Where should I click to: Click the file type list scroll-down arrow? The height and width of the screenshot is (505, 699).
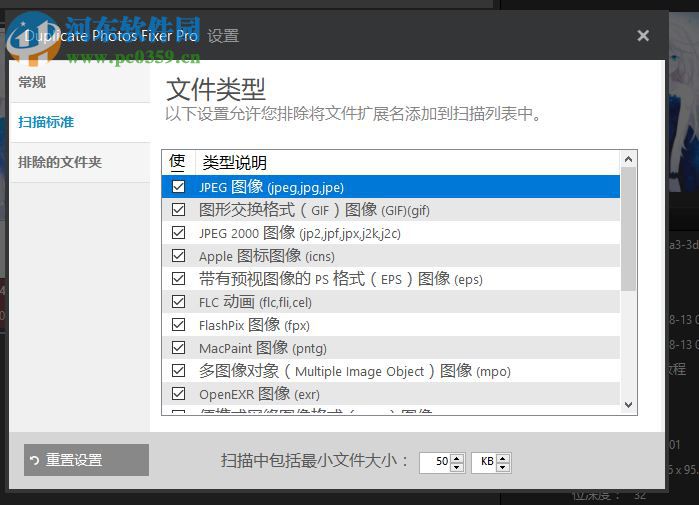pos(629,405)
